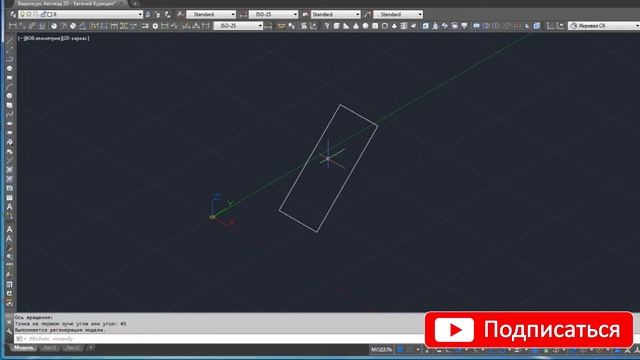
Task: Click layer 0 color swatch
Action: point(49,14)
